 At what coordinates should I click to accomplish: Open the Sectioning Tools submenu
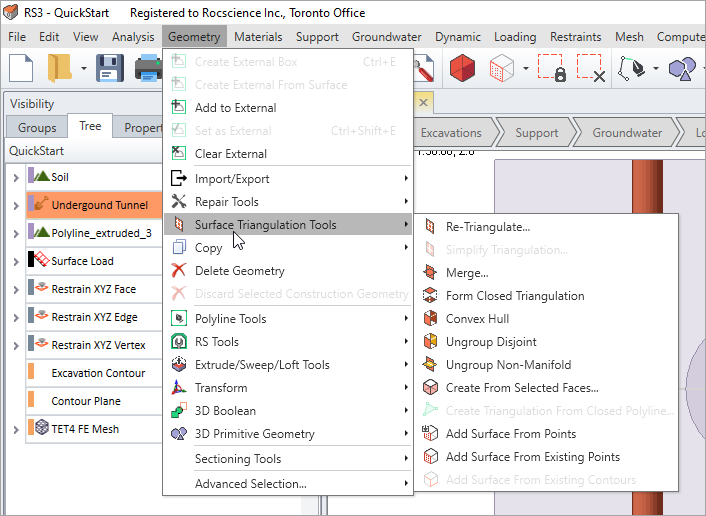point(288,458)
